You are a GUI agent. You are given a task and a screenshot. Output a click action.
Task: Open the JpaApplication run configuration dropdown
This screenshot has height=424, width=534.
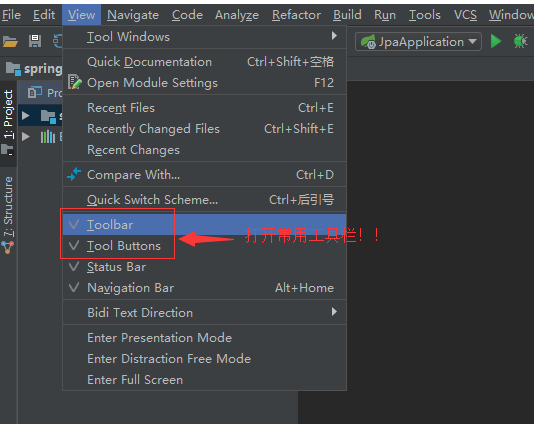[419, 42]
